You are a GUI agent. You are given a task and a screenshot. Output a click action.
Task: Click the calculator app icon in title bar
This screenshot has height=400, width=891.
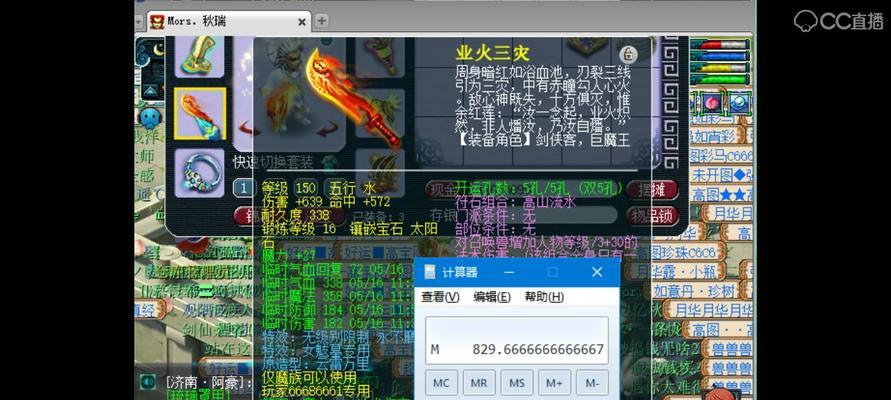point(430,273)
